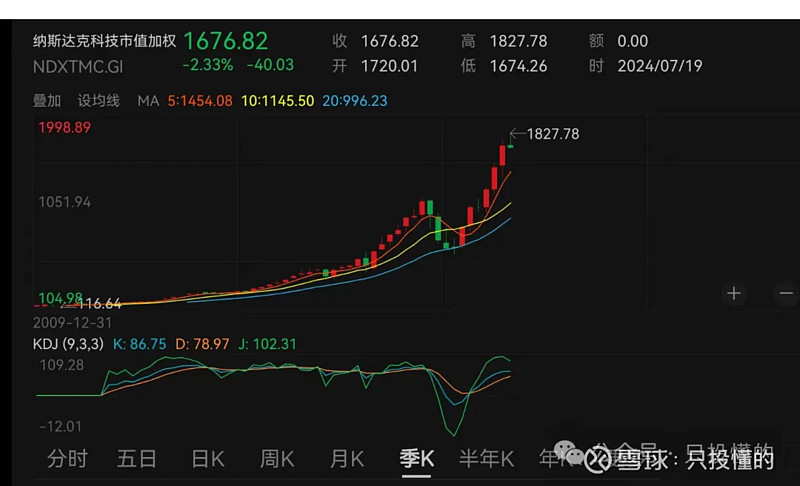The width and height of the screenshot is (800, 486).
Task: Switch to 月K monthly candlestick tab
Action: pyautogui.click(x=347, y=459)
